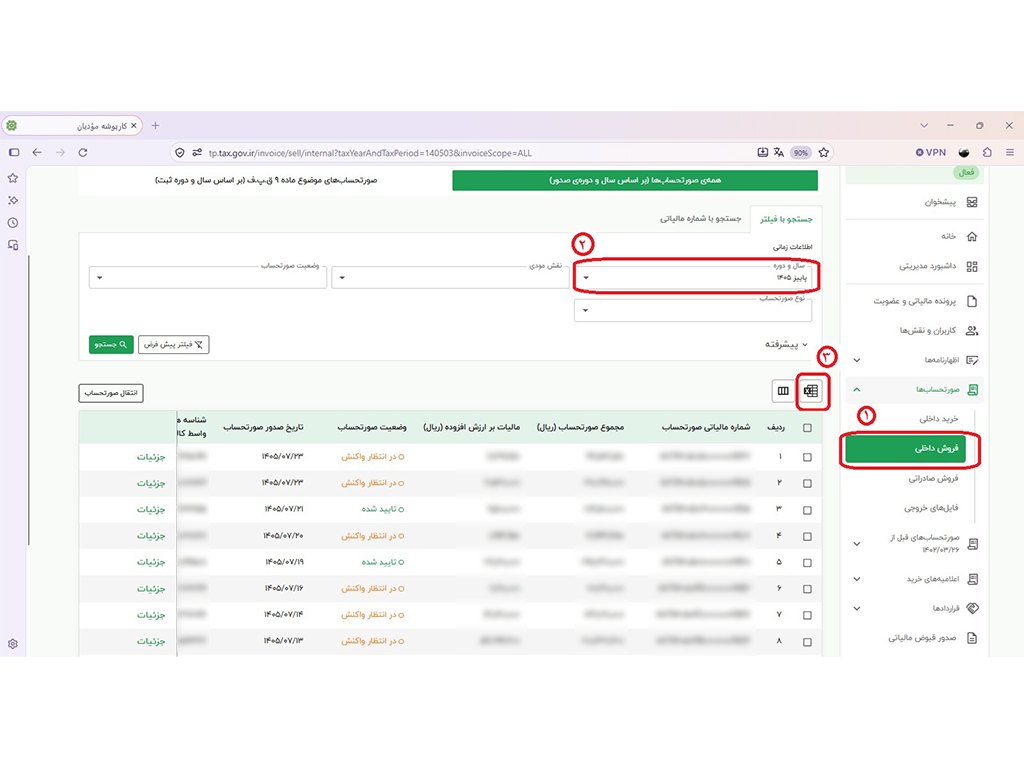Select the جستجو با فیلتر tab
Viewport: 1024px width, 768px height.
tap(786, 219)
